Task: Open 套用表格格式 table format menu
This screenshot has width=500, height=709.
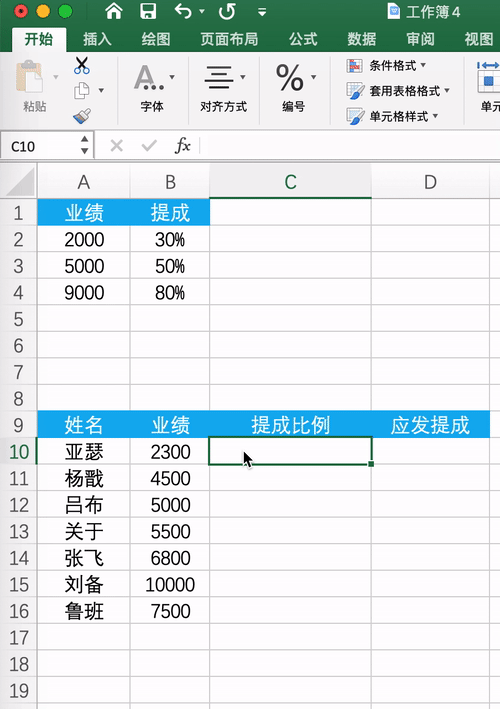Action: click(398, 91)
